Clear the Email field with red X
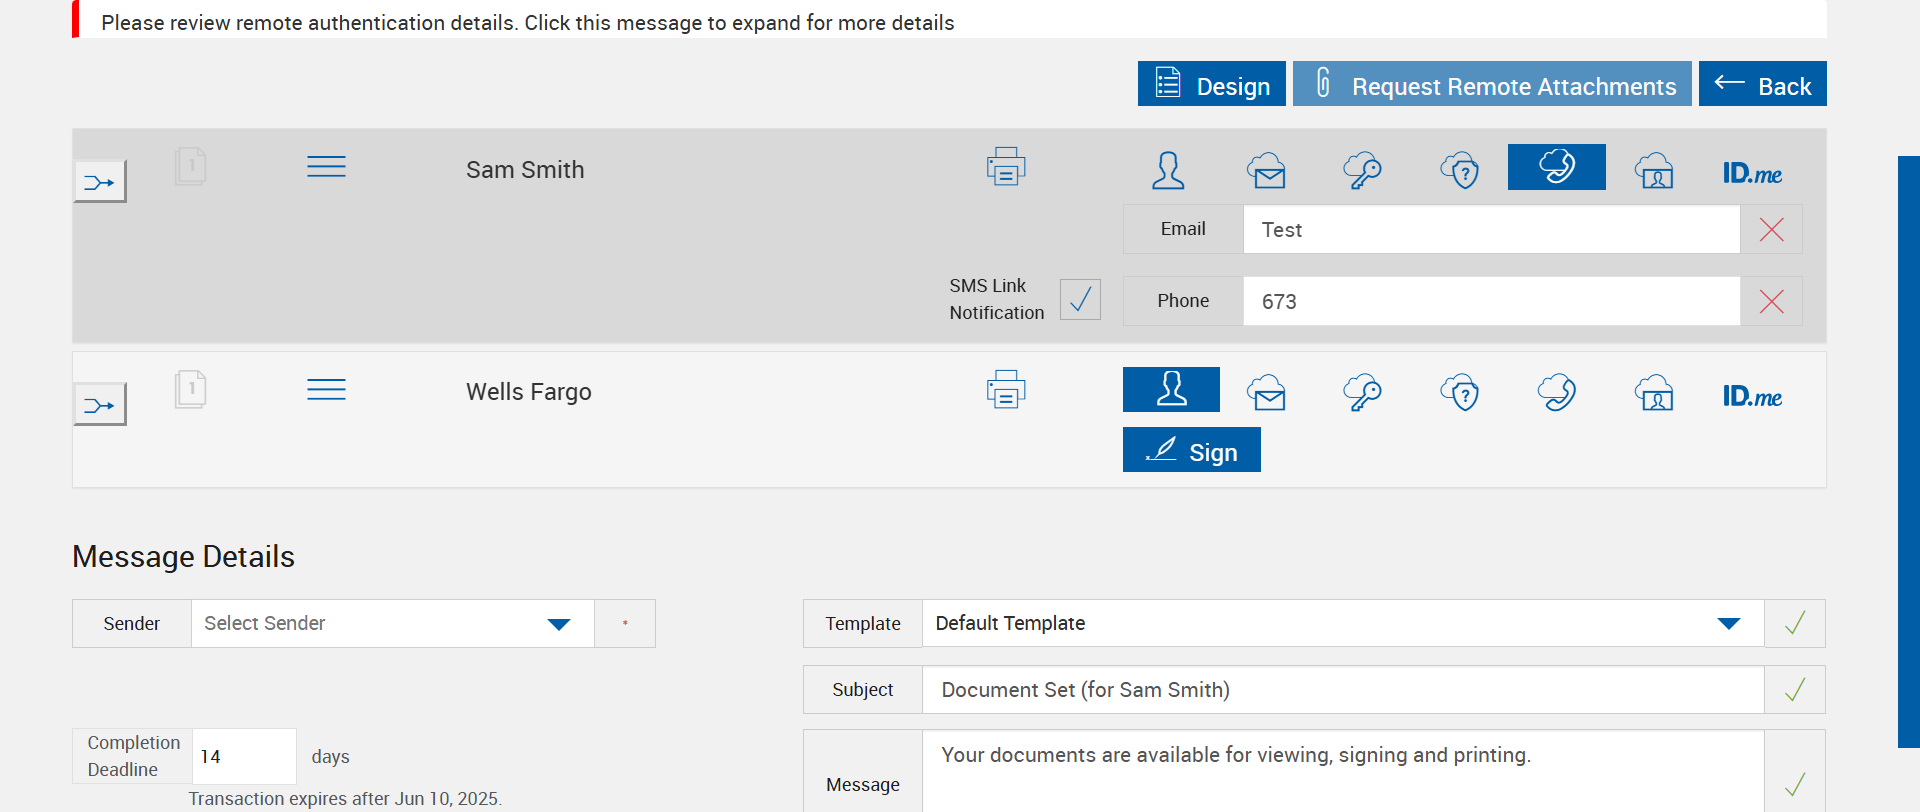This screenshot has width=1920, height=812. pos(1771,230)
